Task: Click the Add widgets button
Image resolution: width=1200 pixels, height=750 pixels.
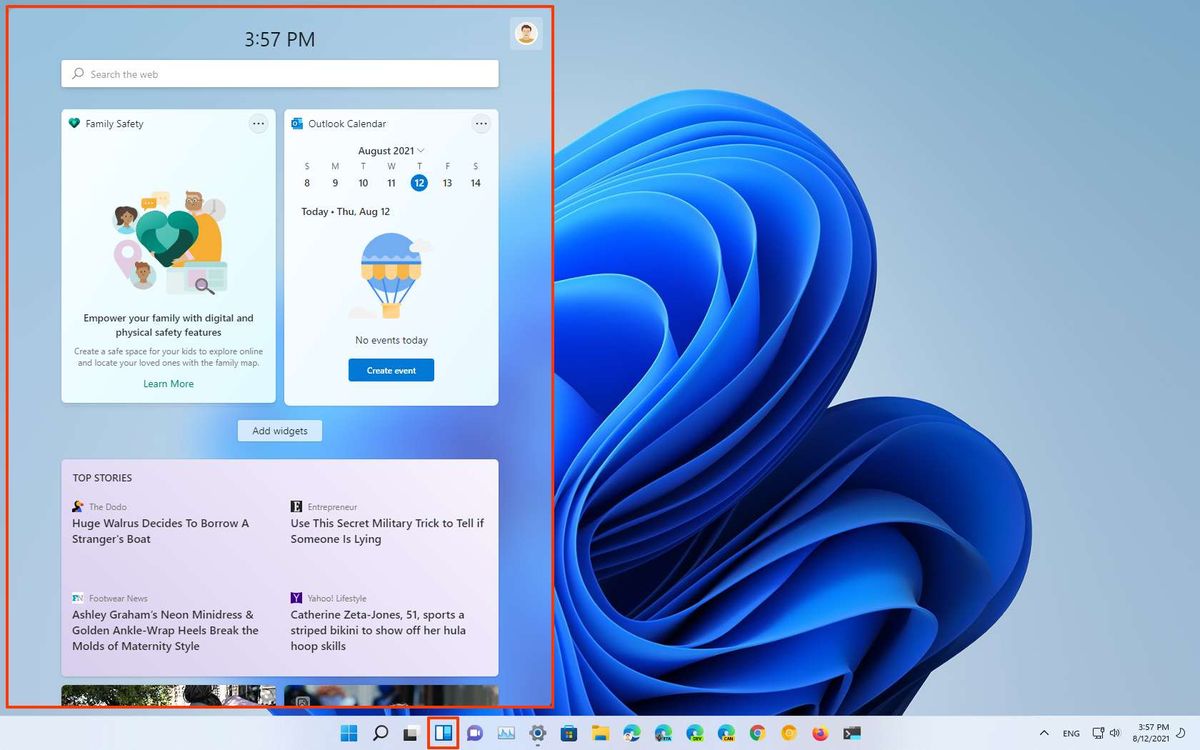Action: click(279, 430)
